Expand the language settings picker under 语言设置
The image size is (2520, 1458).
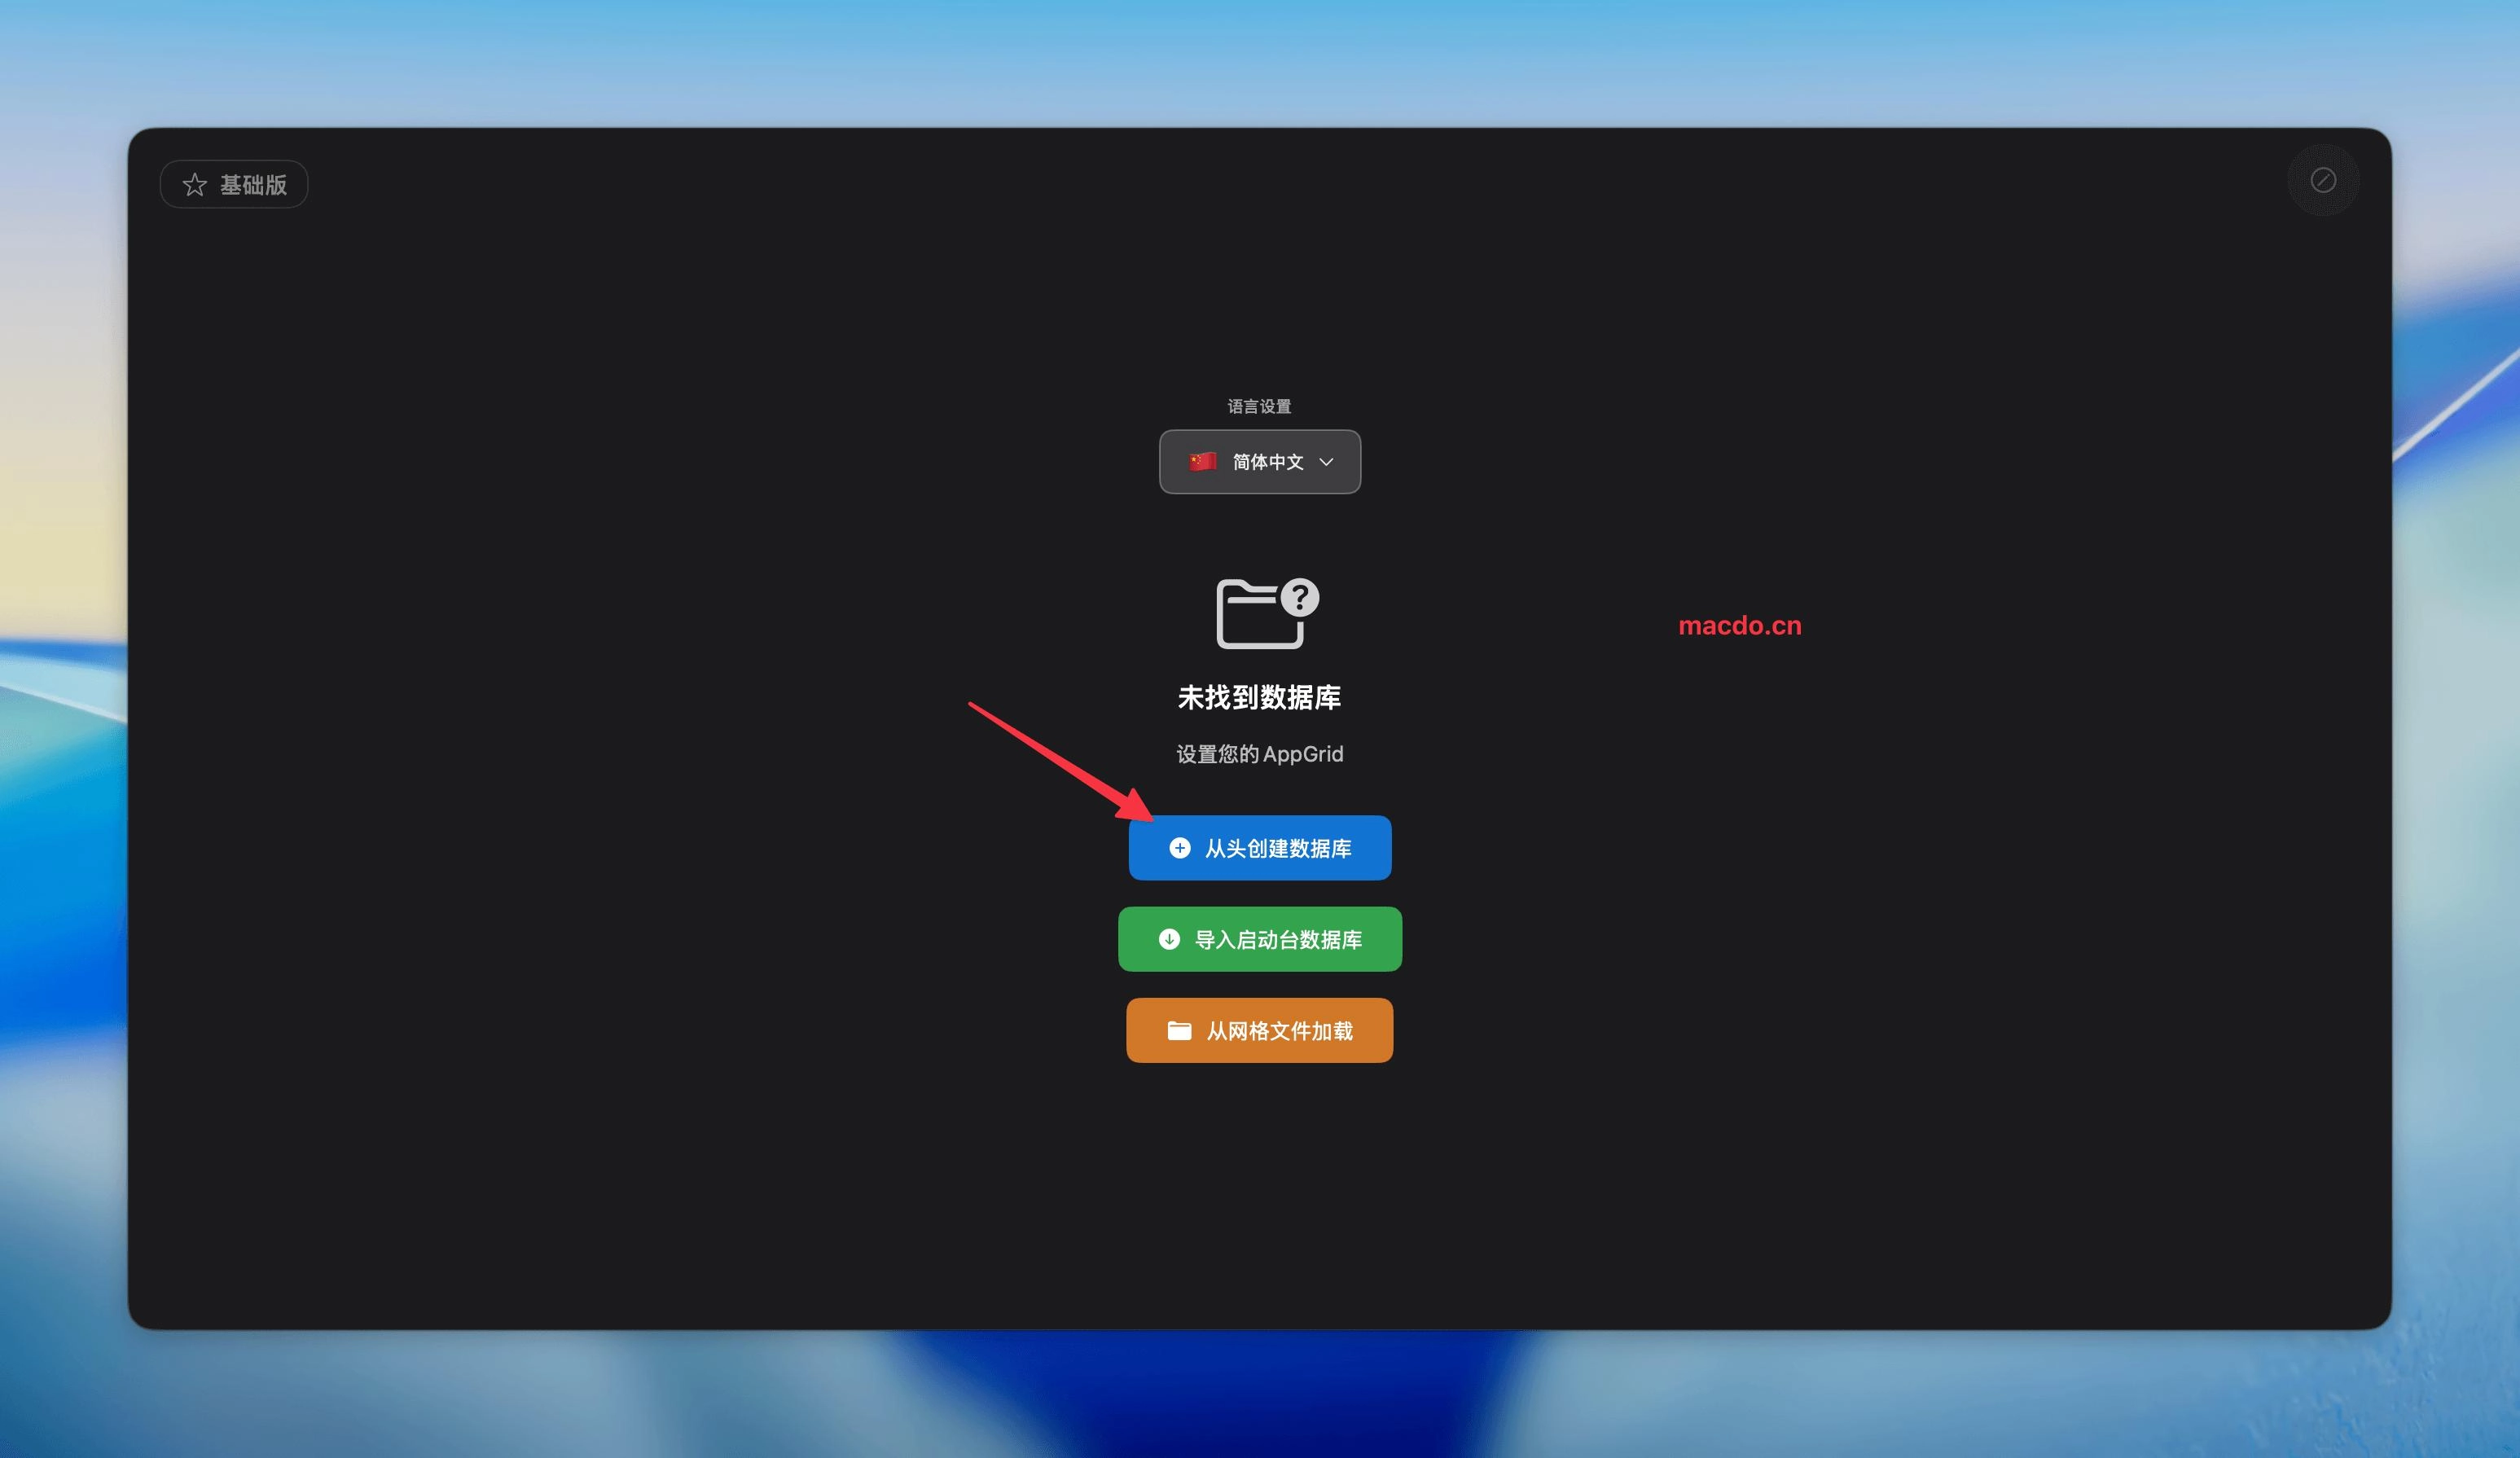pos(1260,462)
